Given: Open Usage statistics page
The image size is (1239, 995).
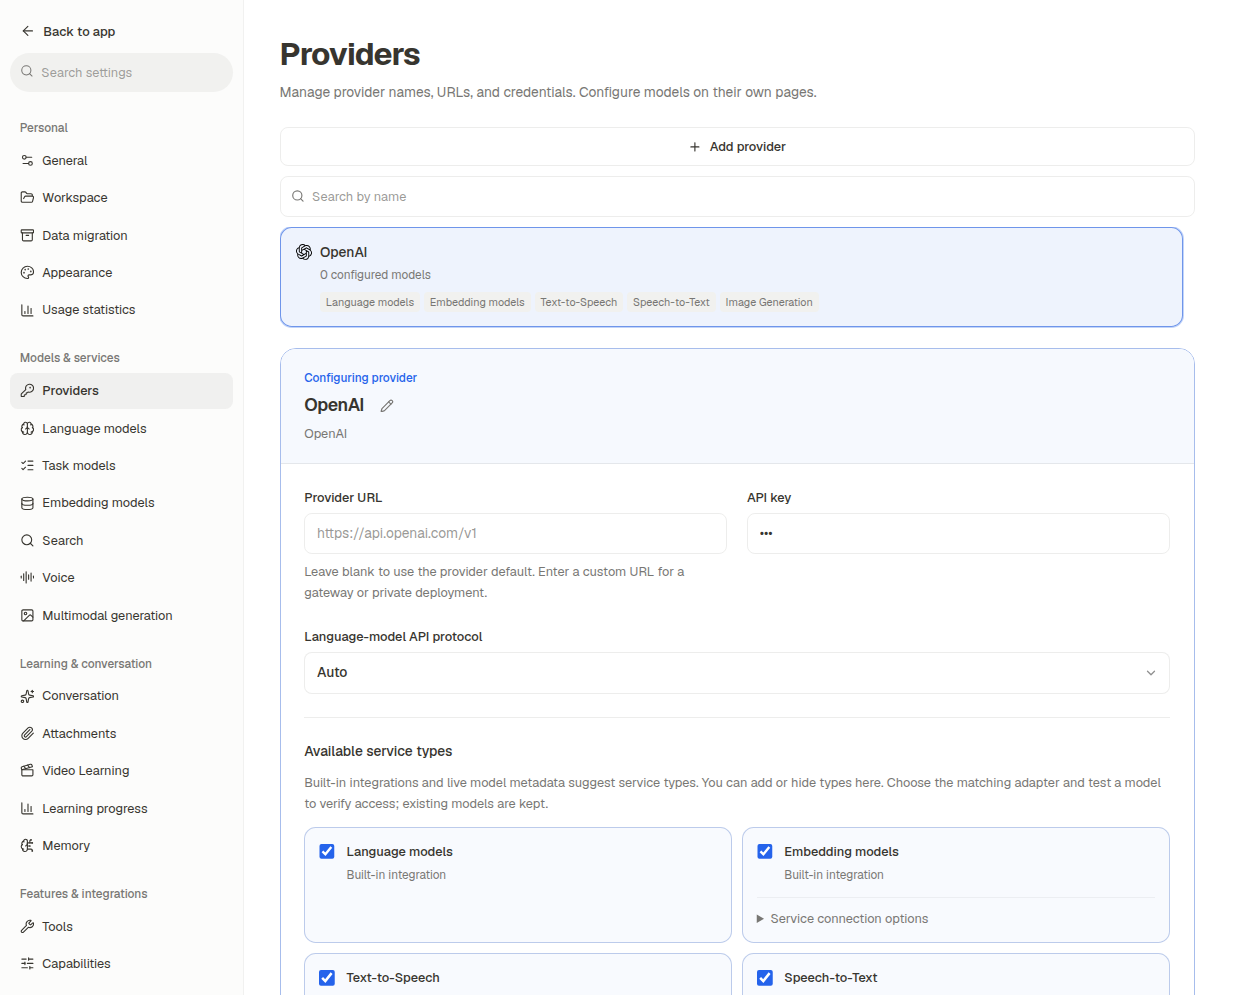Looking at the screenshot, I should tap(121, 310).
